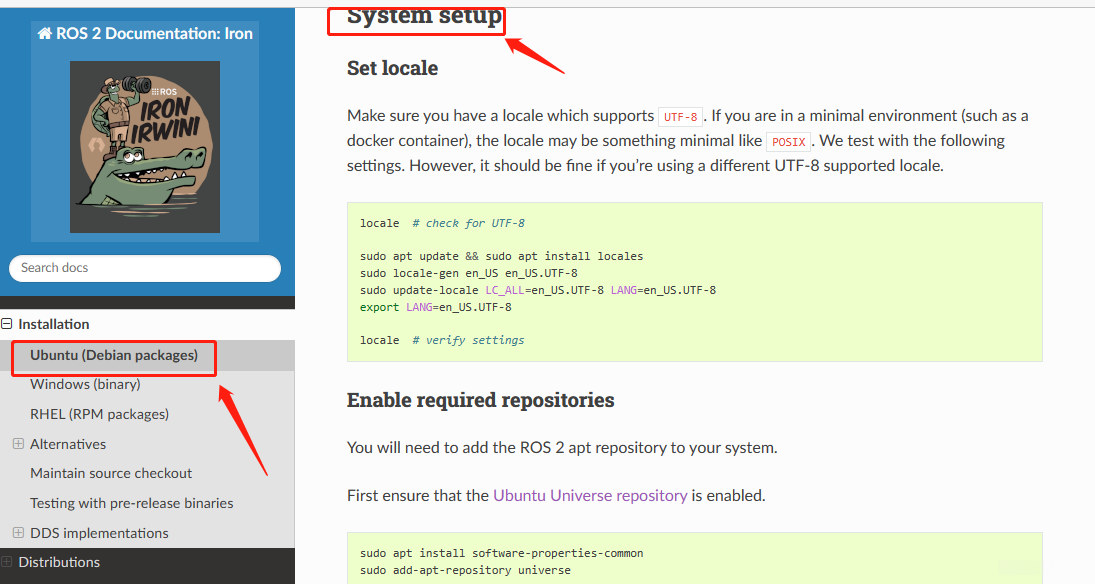Click 'sudo apt install software-properties-common' line
The height and width of the screenshot is (584, 1095).
pos(501,553)
